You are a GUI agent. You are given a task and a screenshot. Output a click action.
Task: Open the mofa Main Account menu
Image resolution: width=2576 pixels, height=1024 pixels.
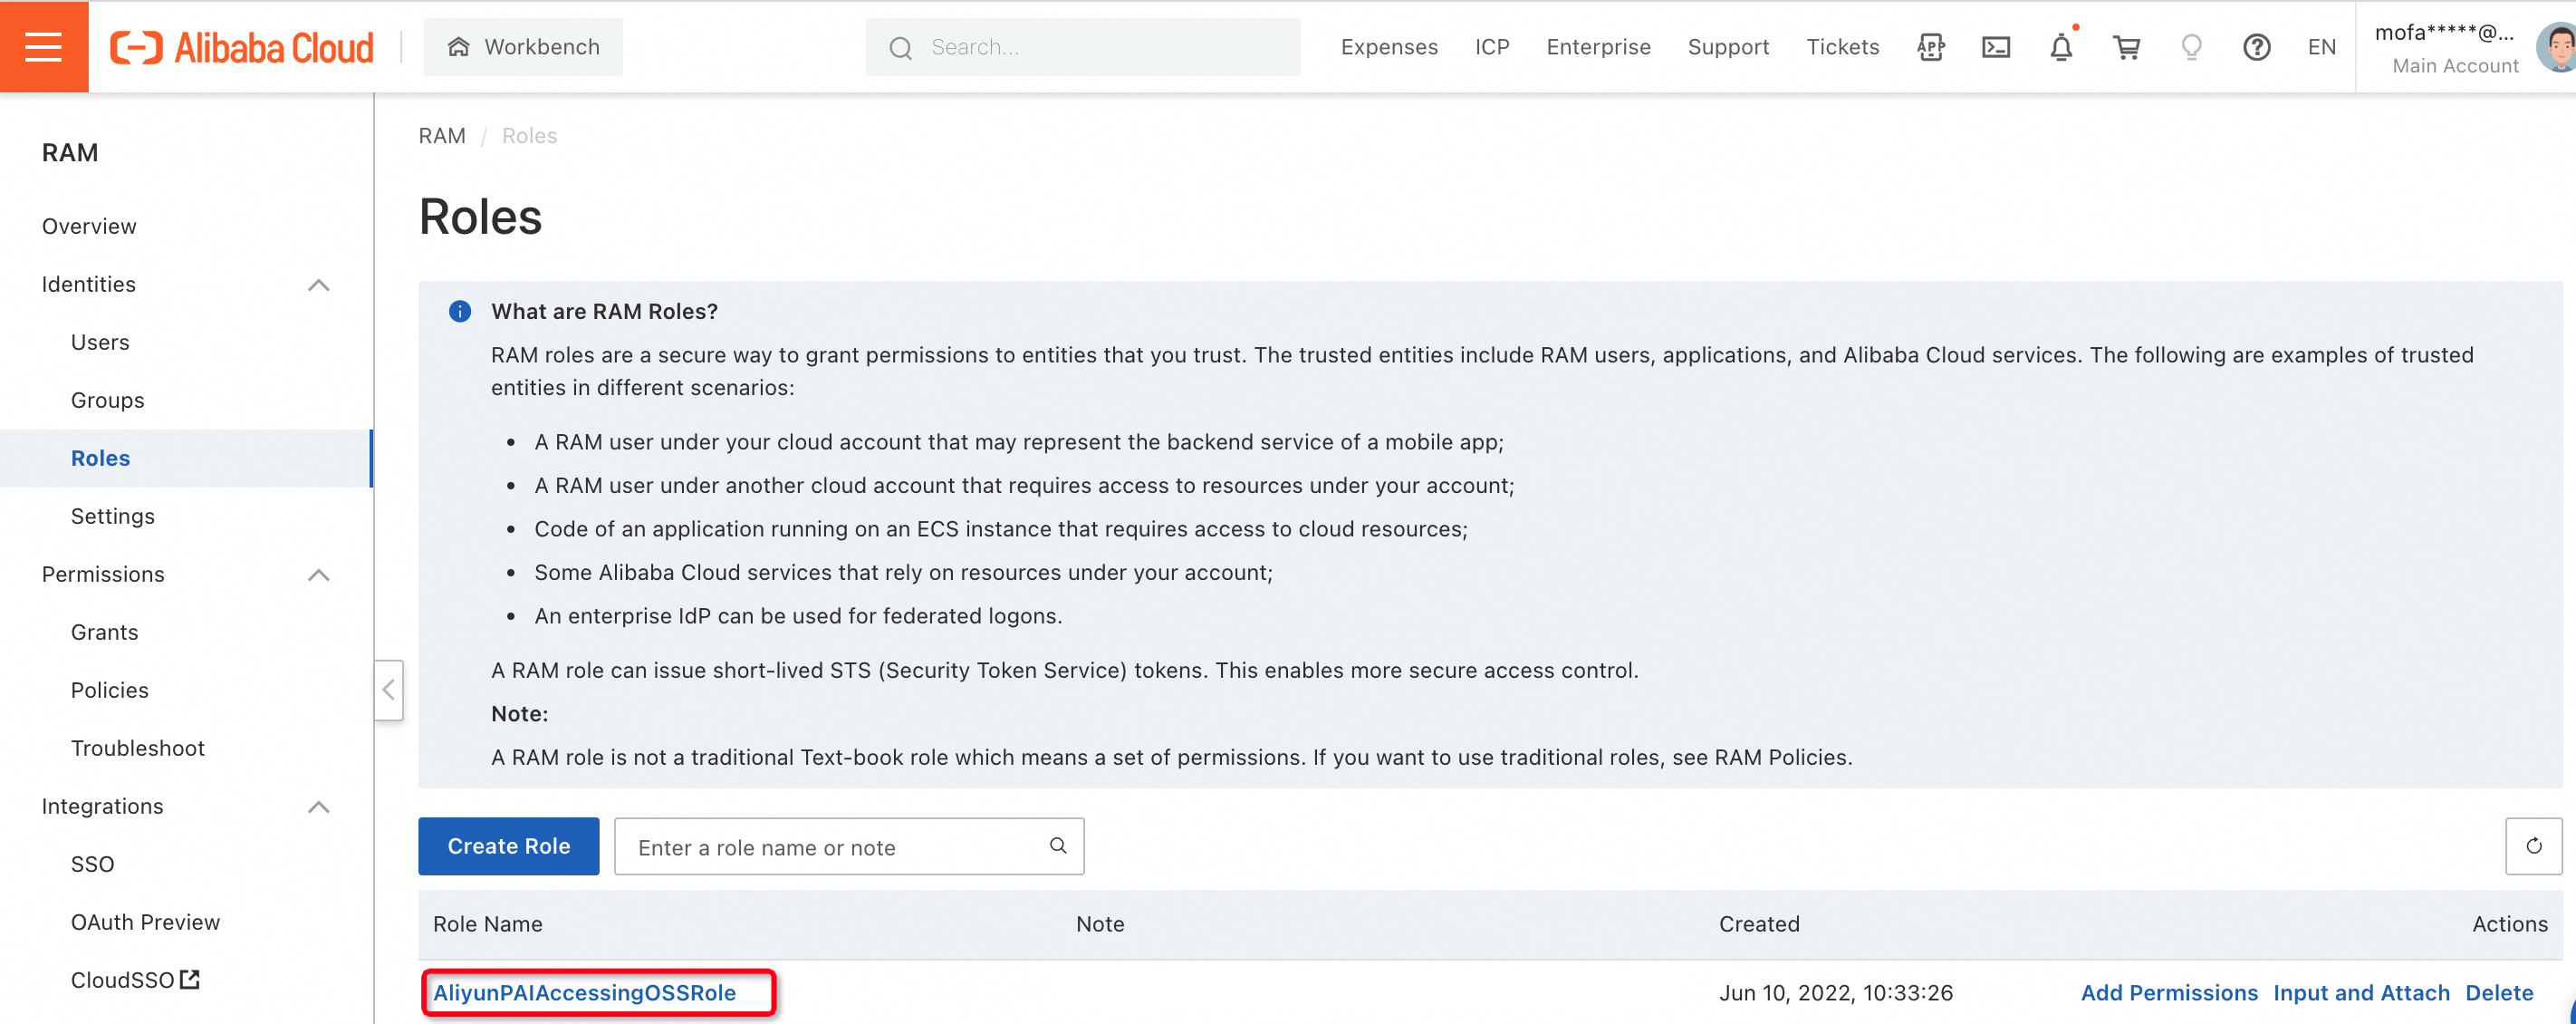(x=2446, y=47)
